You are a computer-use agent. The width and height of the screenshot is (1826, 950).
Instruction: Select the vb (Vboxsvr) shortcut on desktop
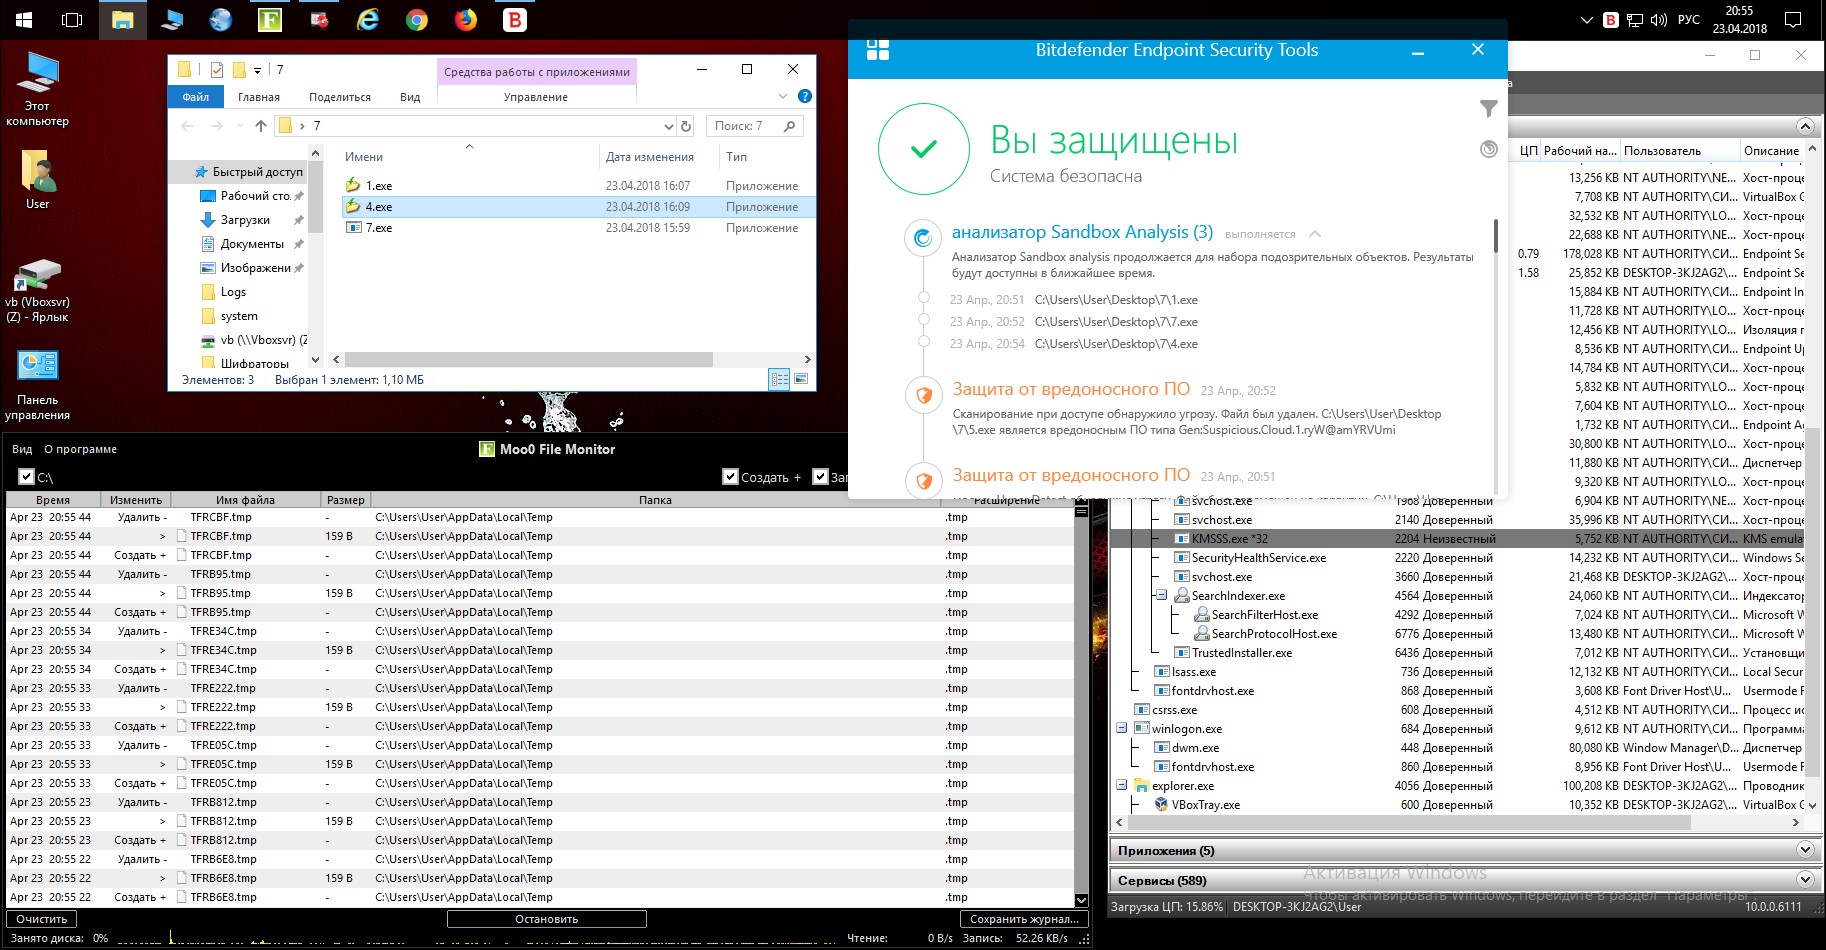coord(37,291)
